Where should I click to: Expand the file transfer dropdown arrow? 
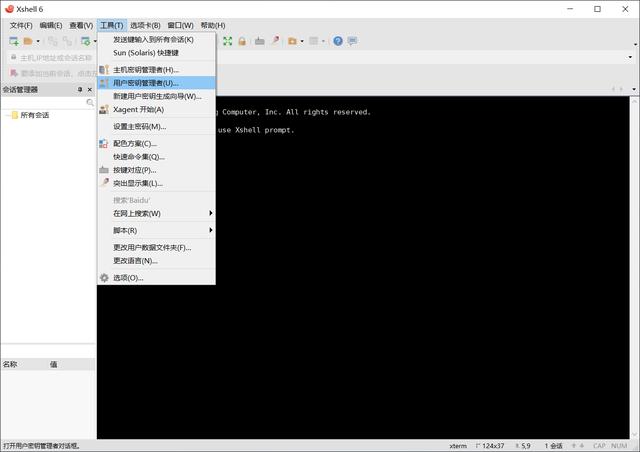[302, 41]
